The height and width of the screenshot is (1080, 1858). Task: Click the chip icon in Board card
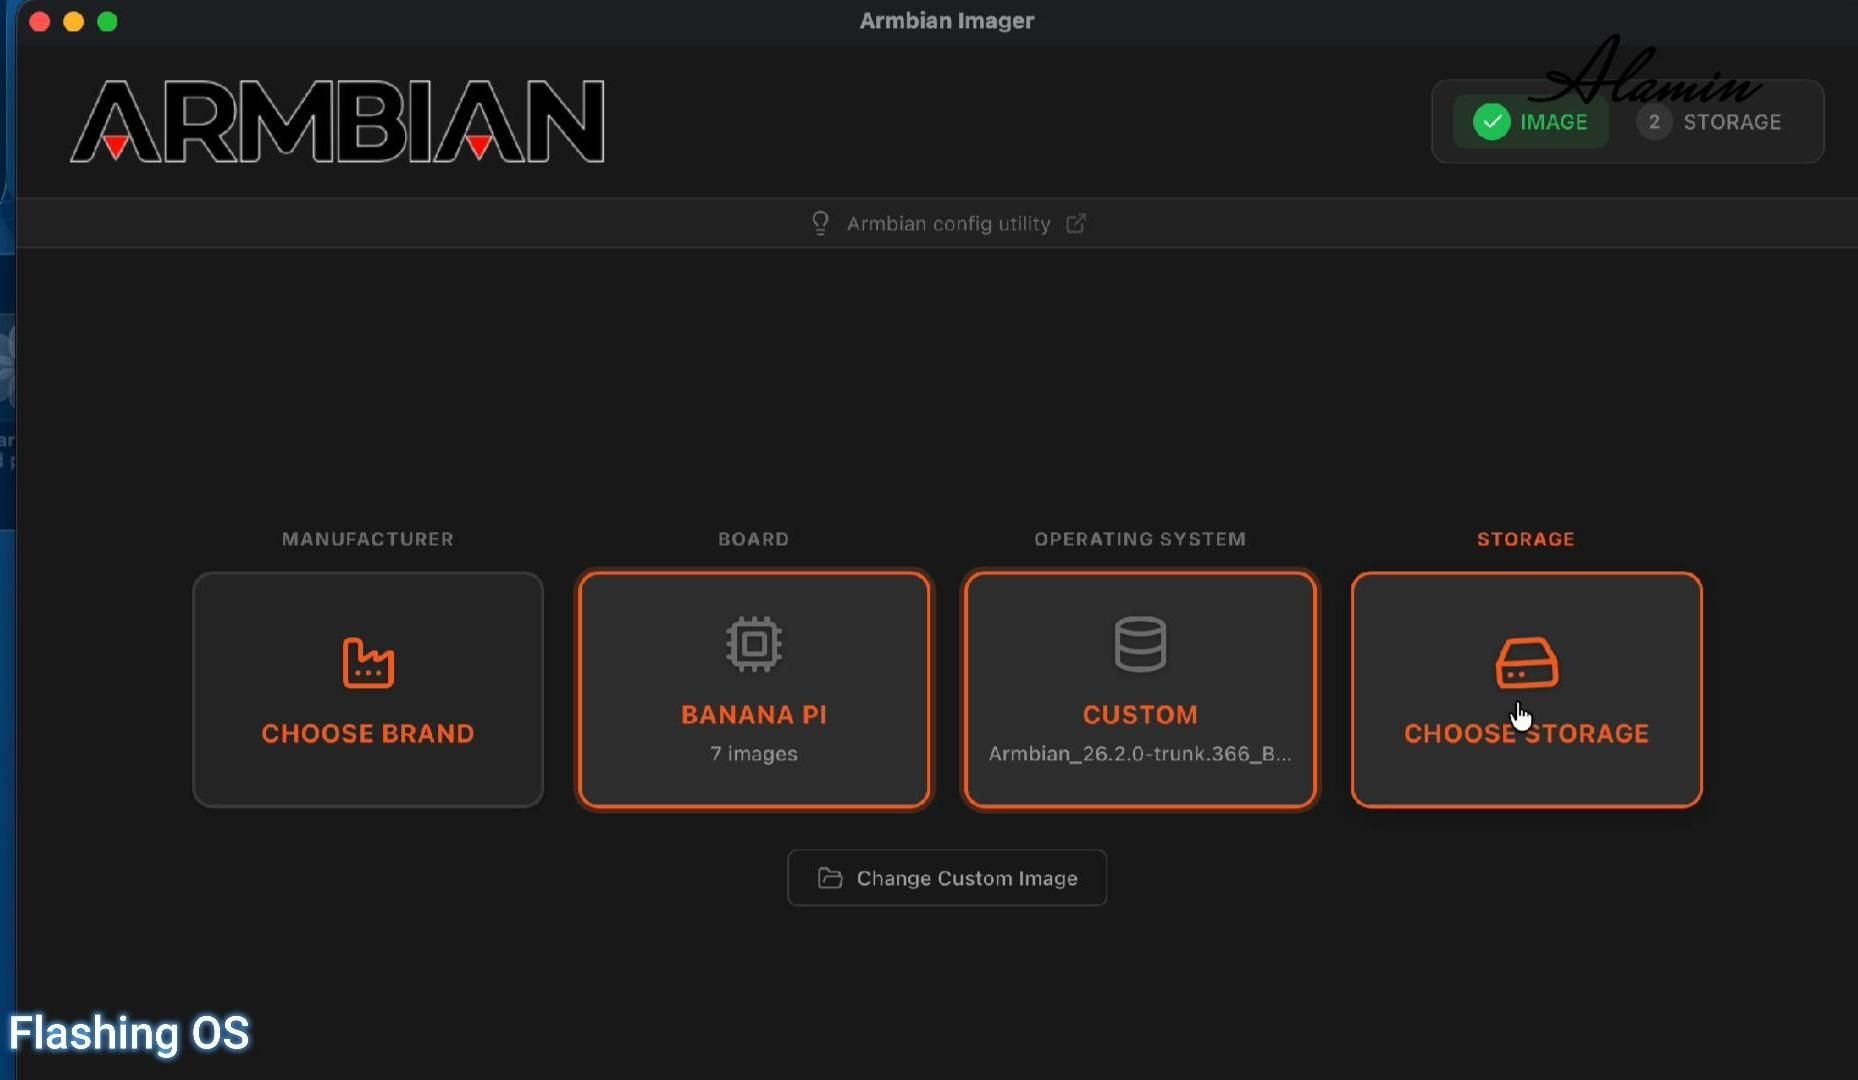[754, 643]
